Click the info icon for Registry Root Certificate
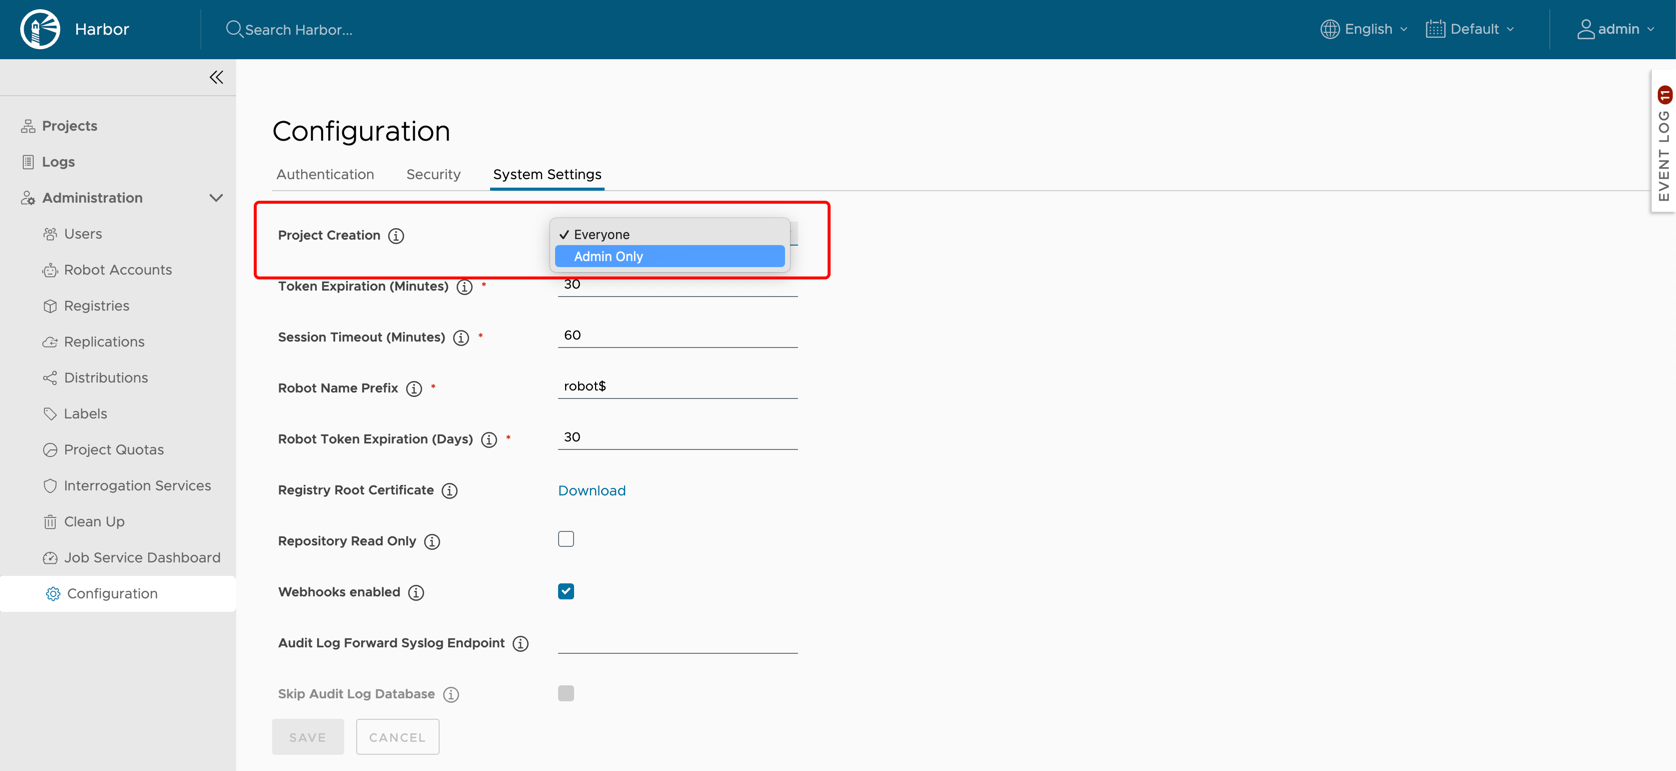Screen dimensions: 1676x771 [450, 491]
